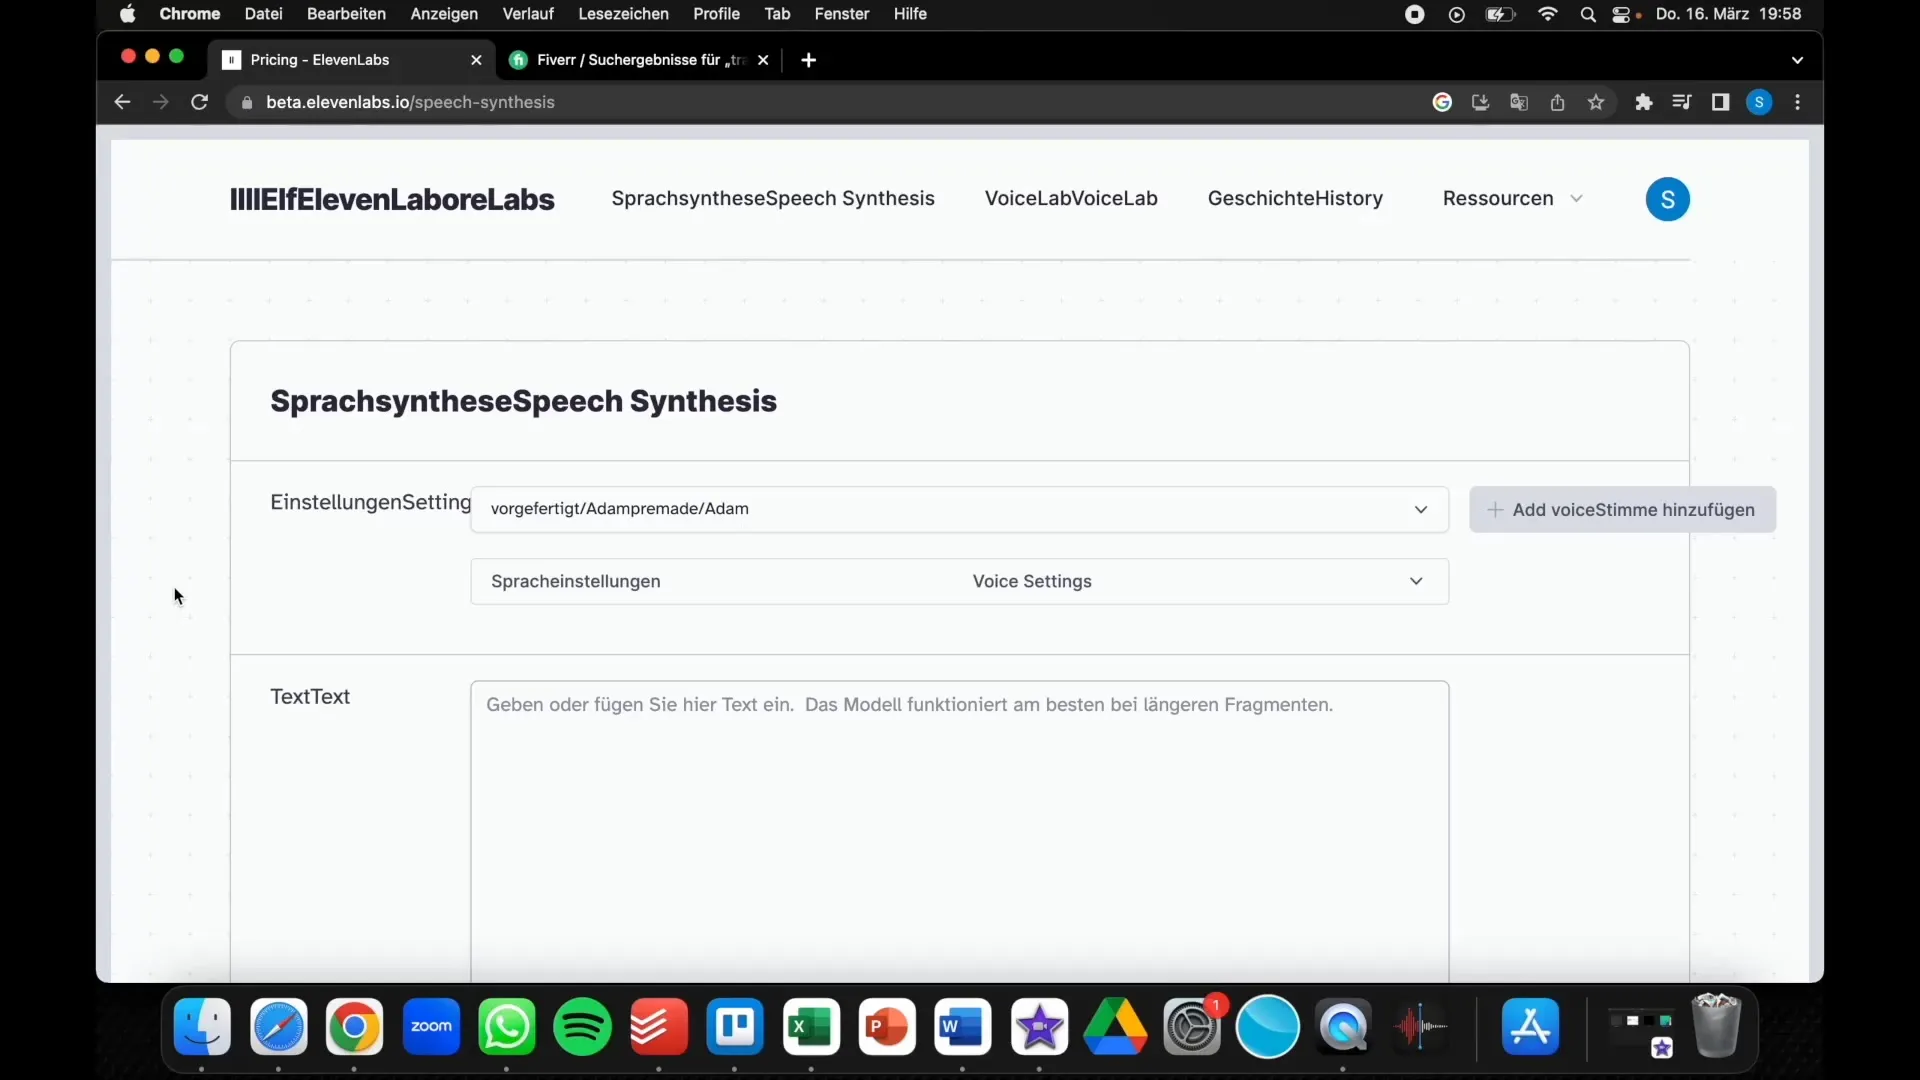Open a new browser tab
This screenshot has width=1920, height=1080.
point(809,60)
